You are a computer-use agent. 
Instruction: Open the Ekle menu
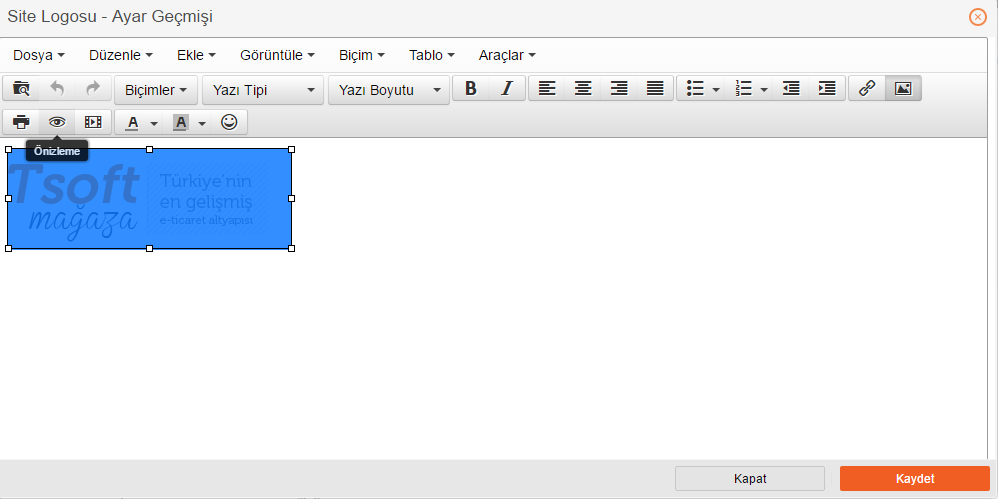[x=197, y=55]
